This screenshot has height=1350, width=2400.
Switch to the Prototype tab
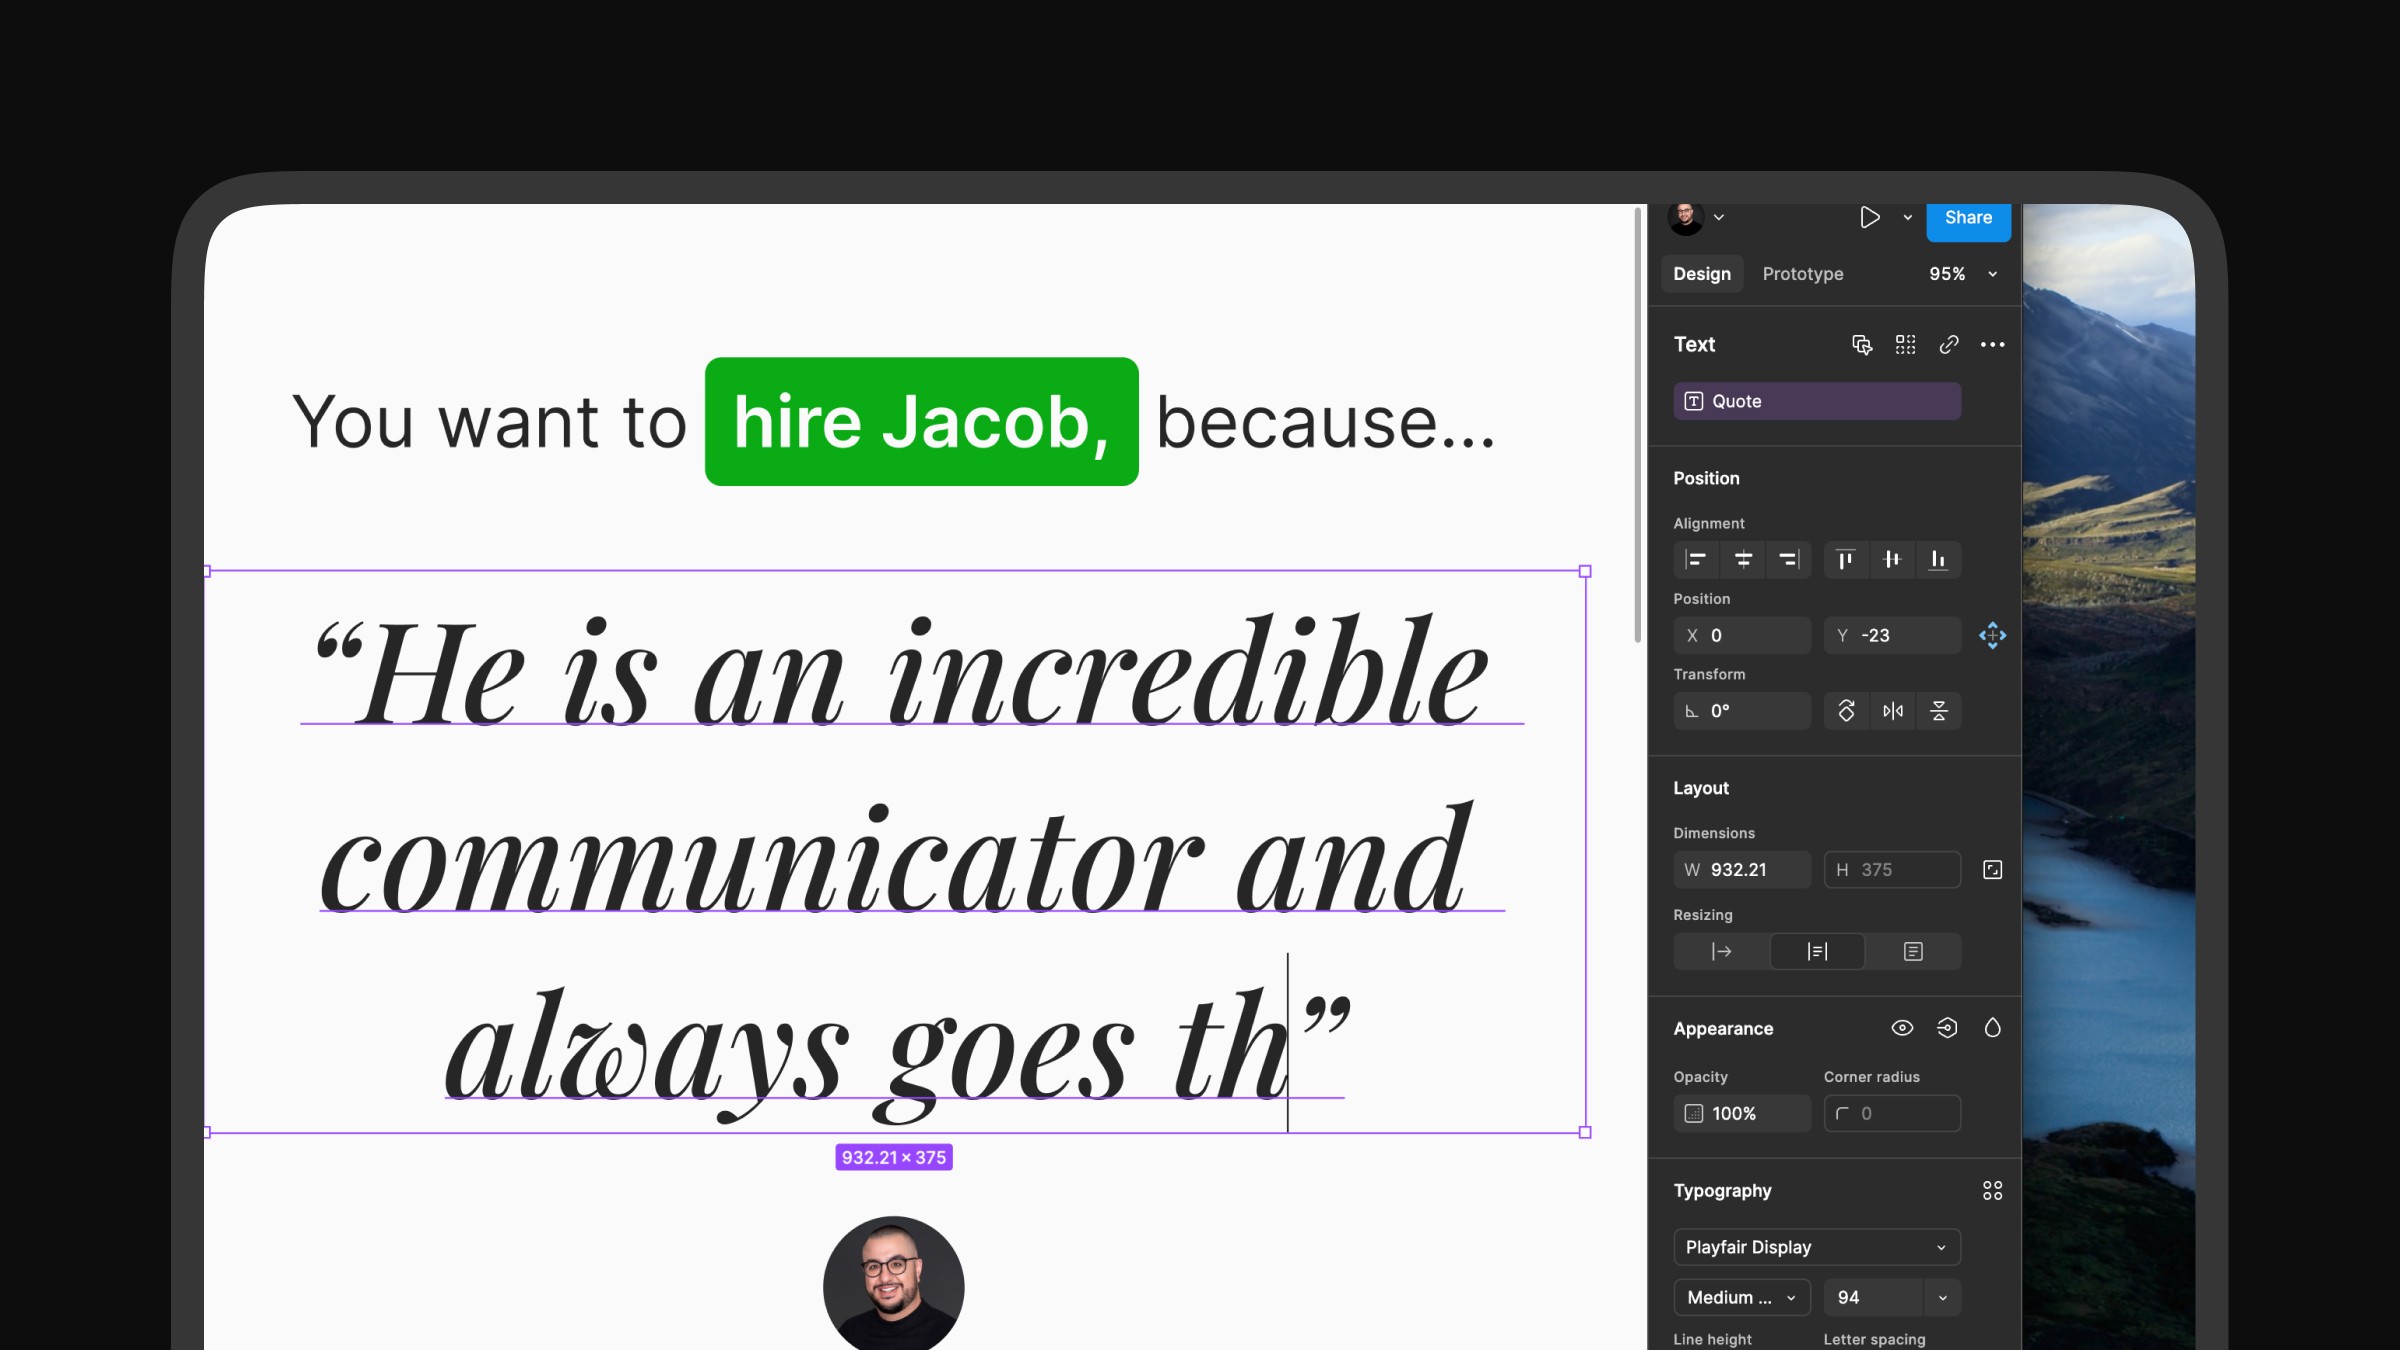pos(1802,274)
